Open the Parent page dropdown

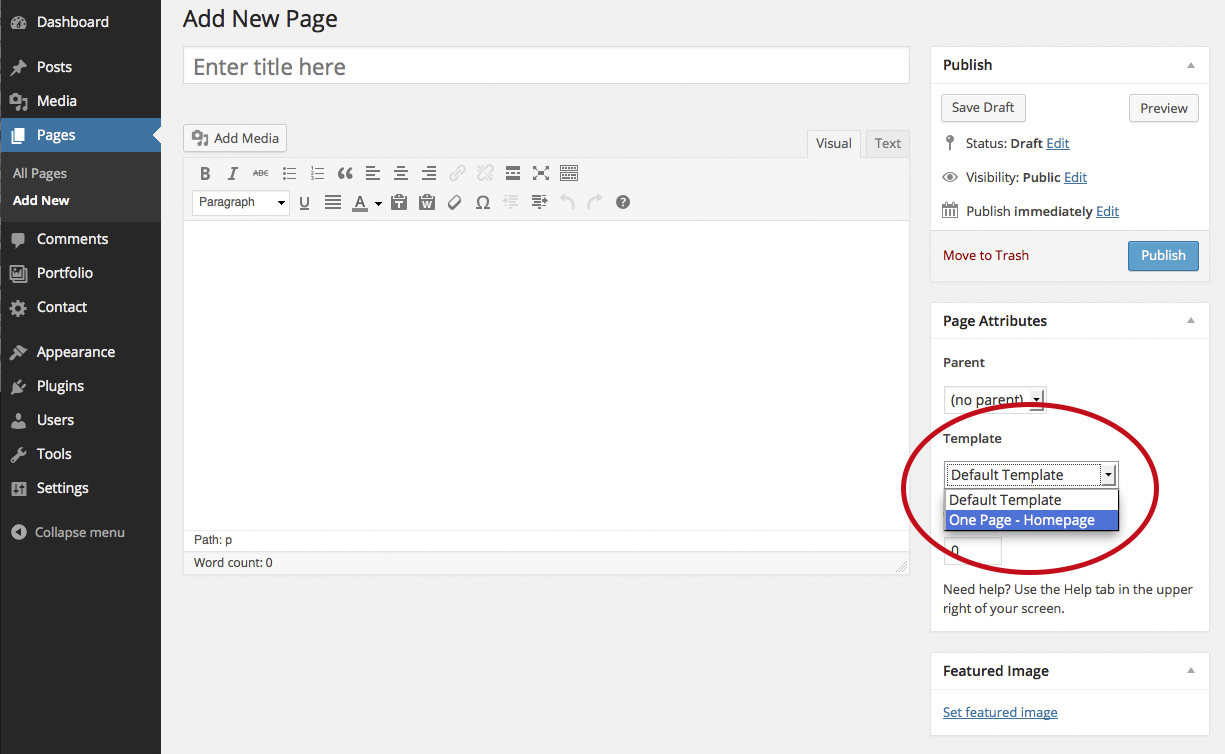tap(994, 400)
